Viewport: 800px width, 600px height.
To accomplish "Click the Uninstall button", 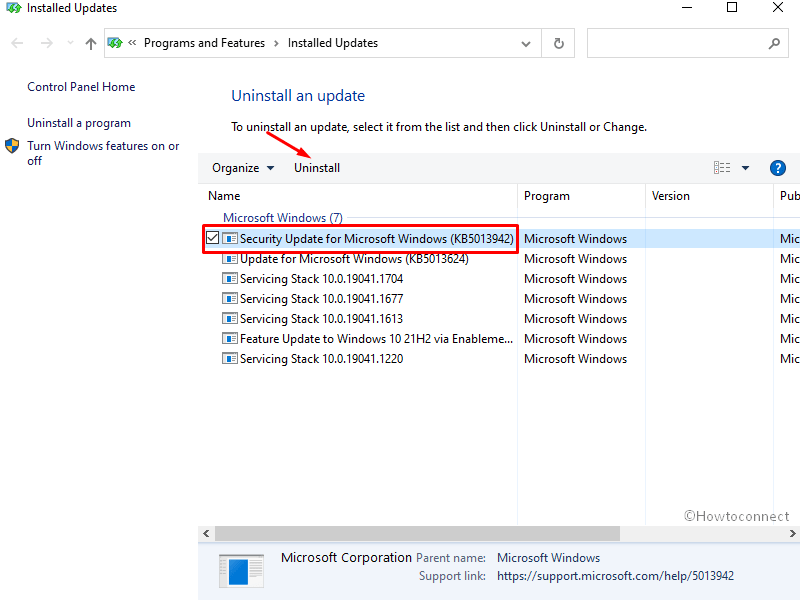I will click(316, 167).
